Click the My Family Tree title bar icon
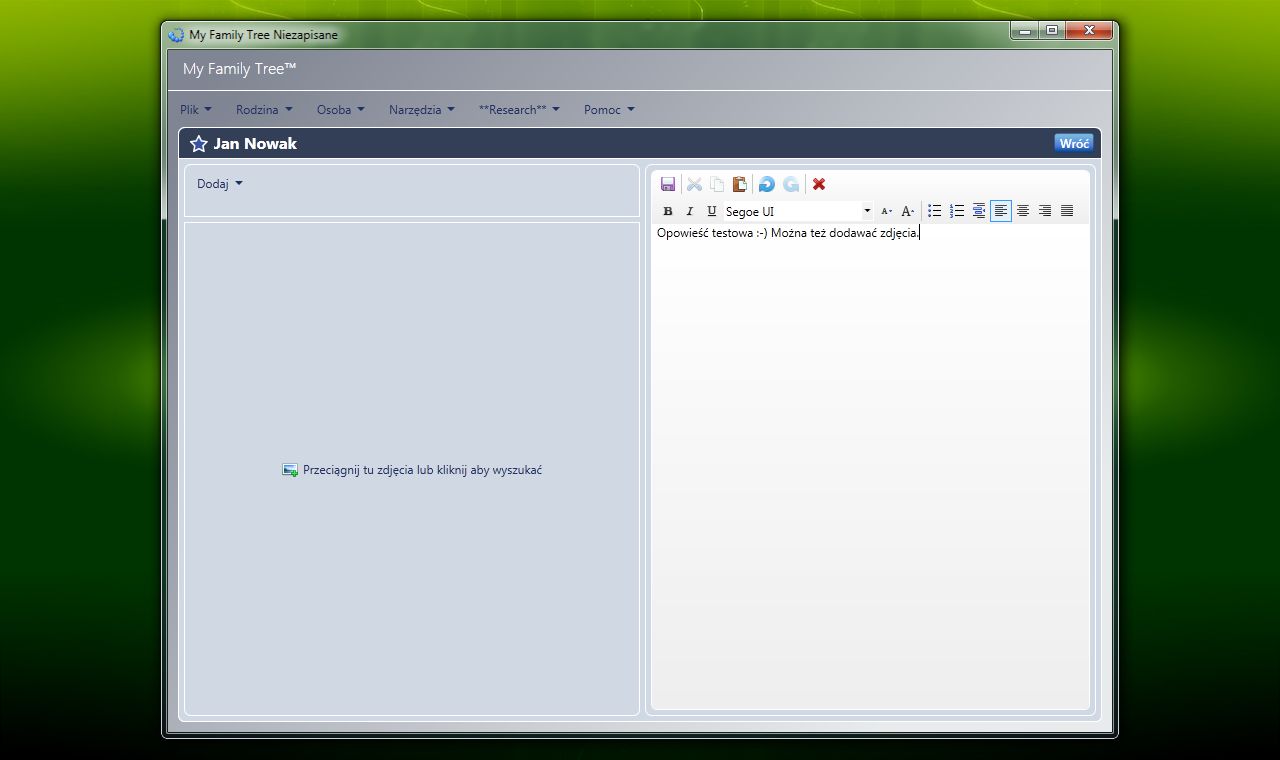 pos(177,35)
